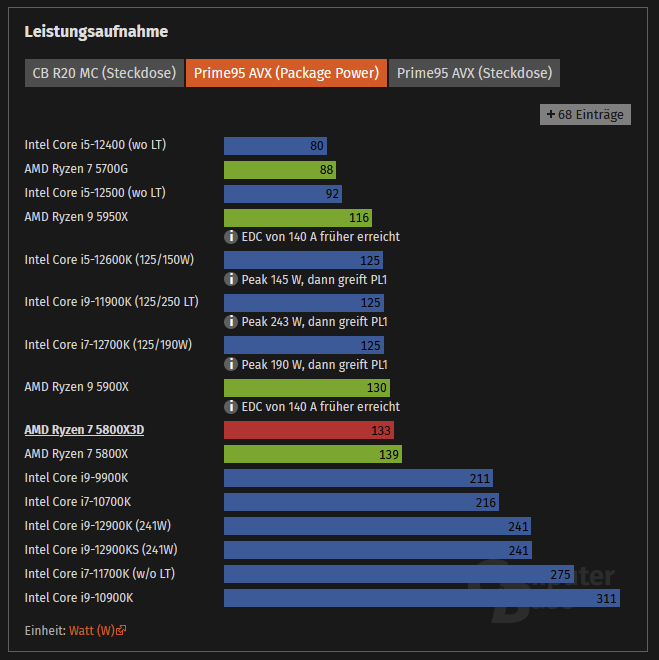Screen dimensions: 659x660
Task: Click info icon beside Peak 145 W note
Action: [x=231, y=279]
